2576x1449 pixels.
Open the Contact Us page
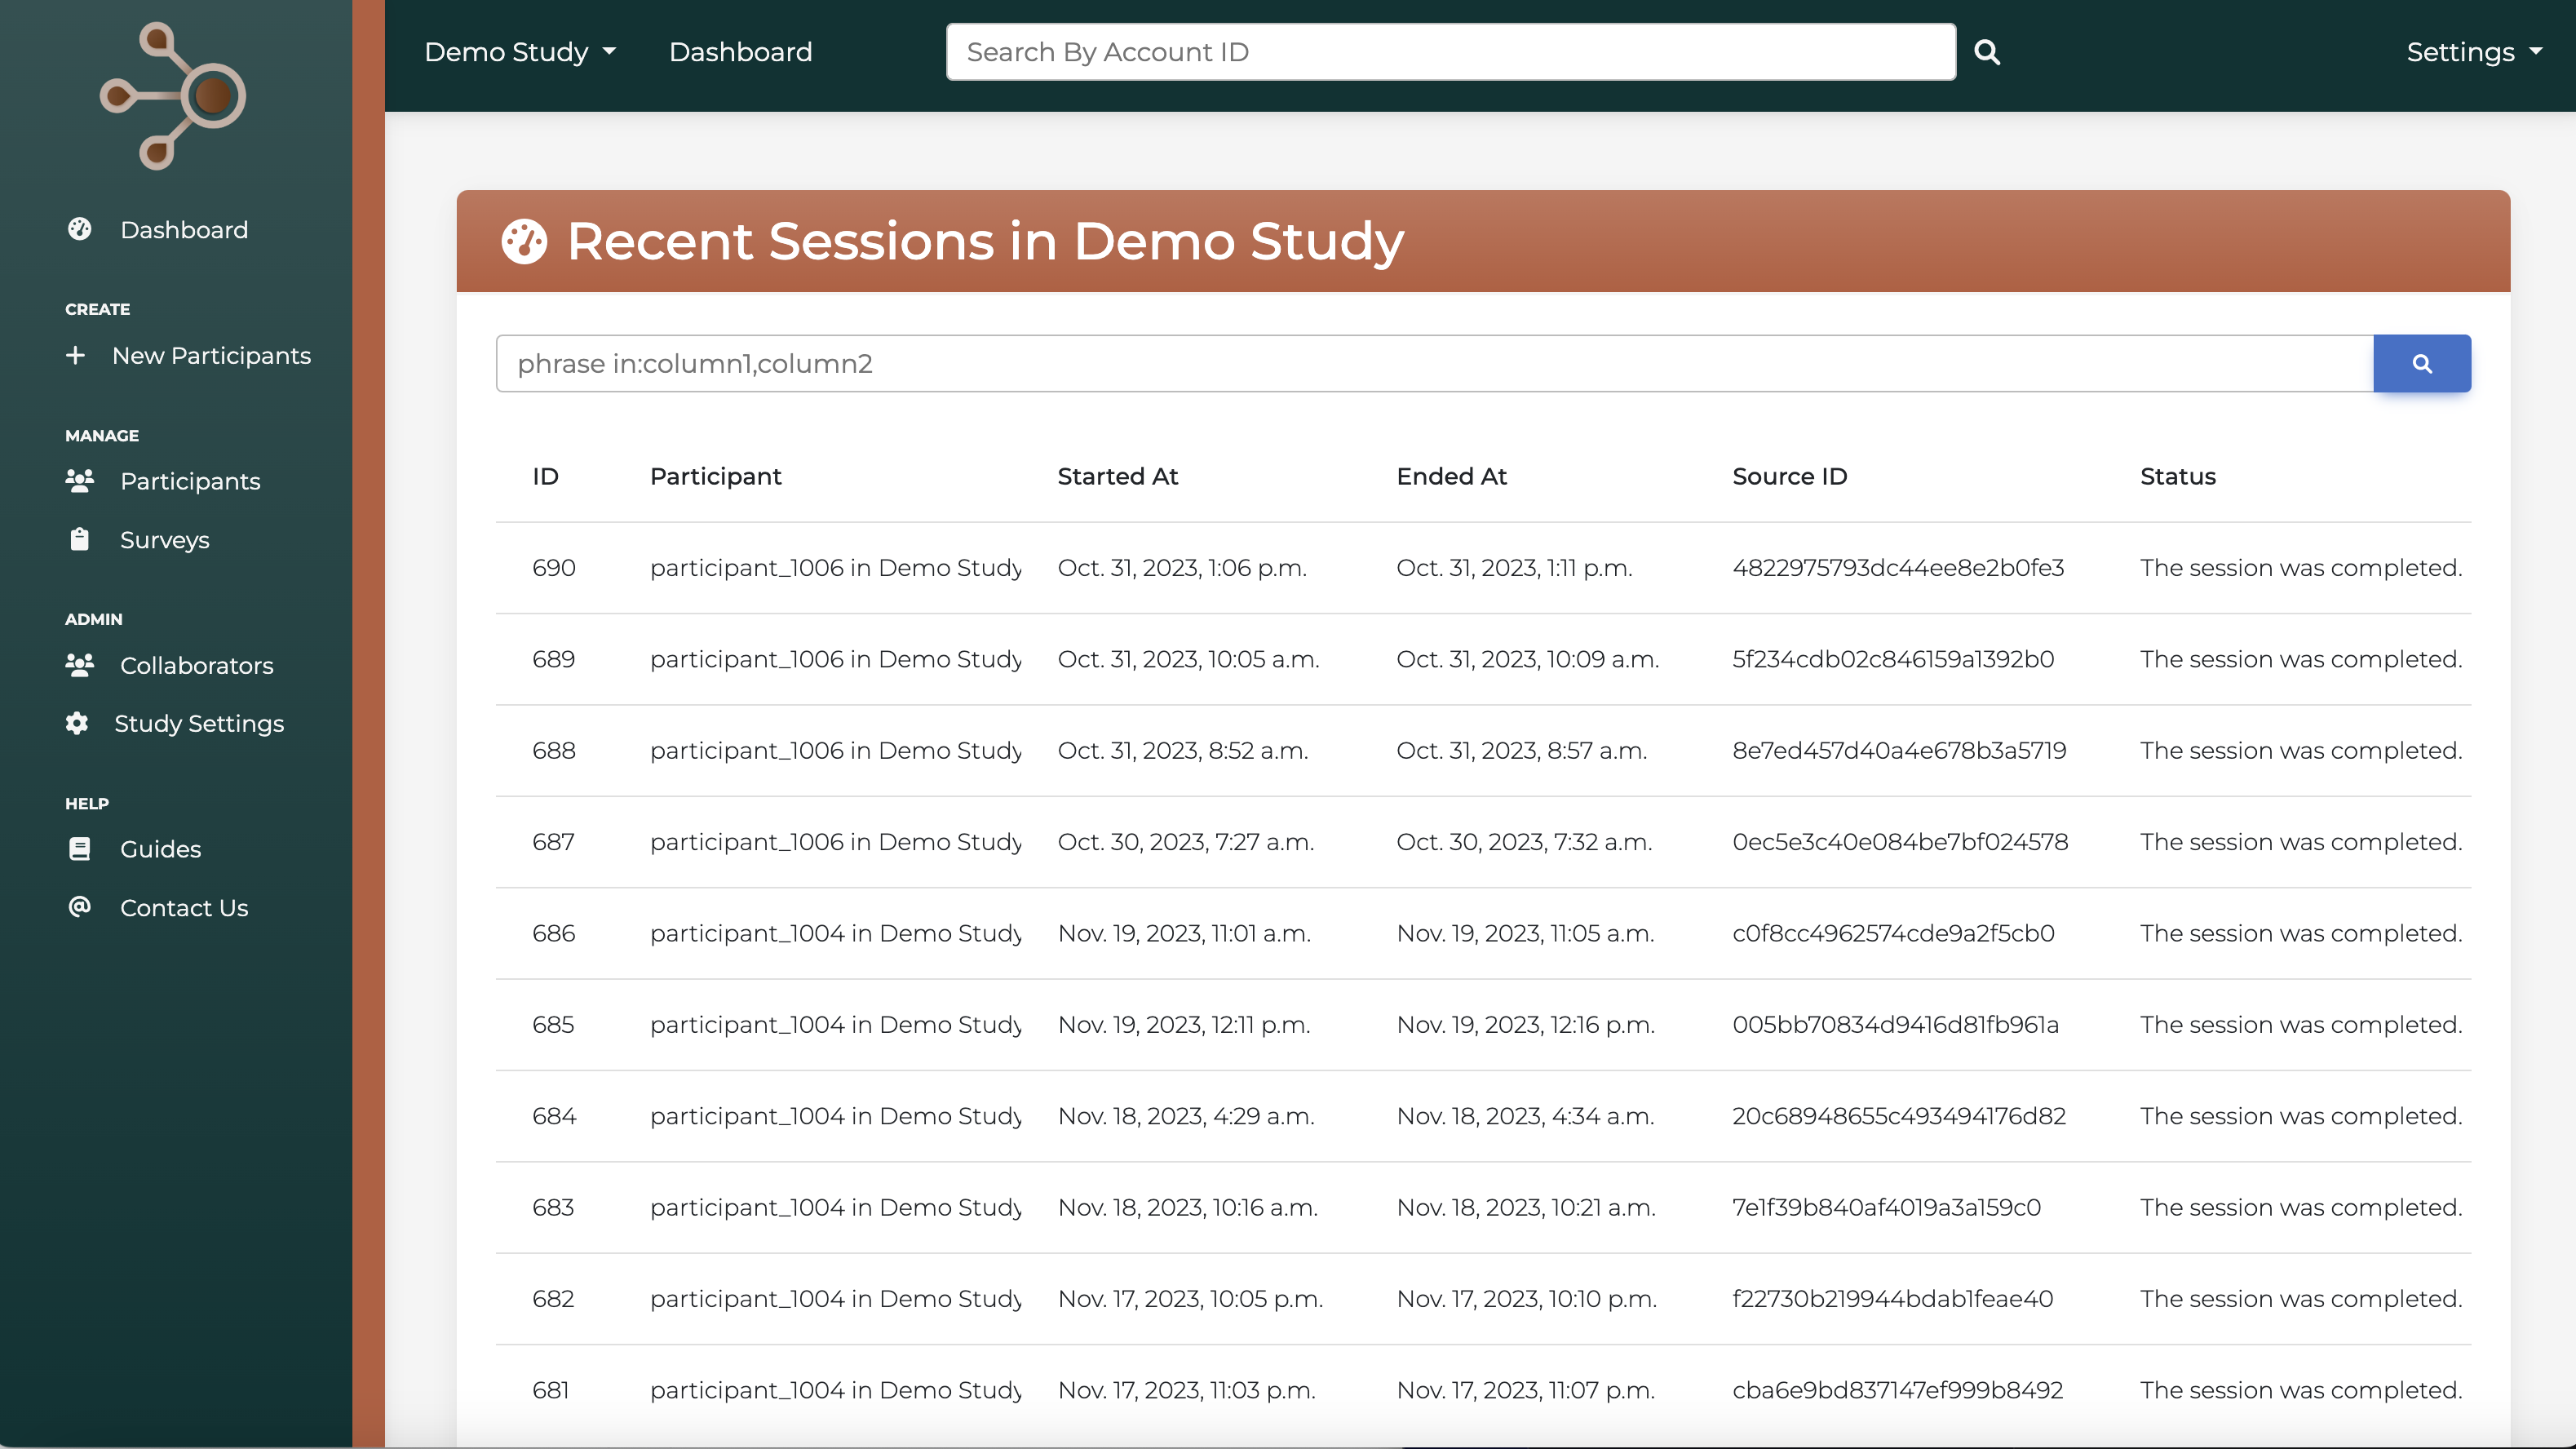point(184,907)
